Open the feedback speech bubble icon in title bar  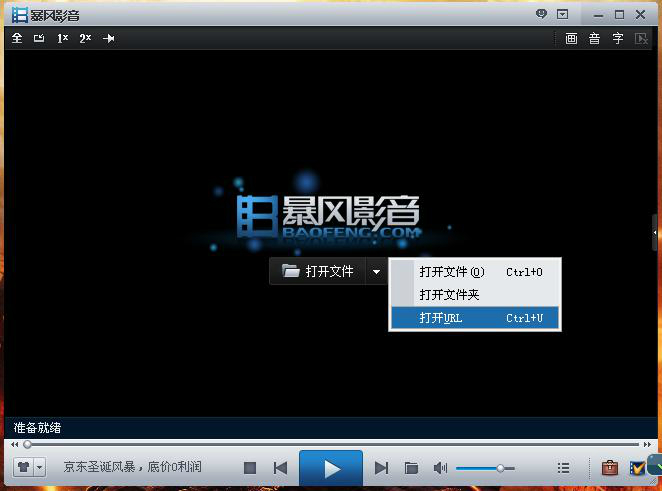[x=541, y=14]
